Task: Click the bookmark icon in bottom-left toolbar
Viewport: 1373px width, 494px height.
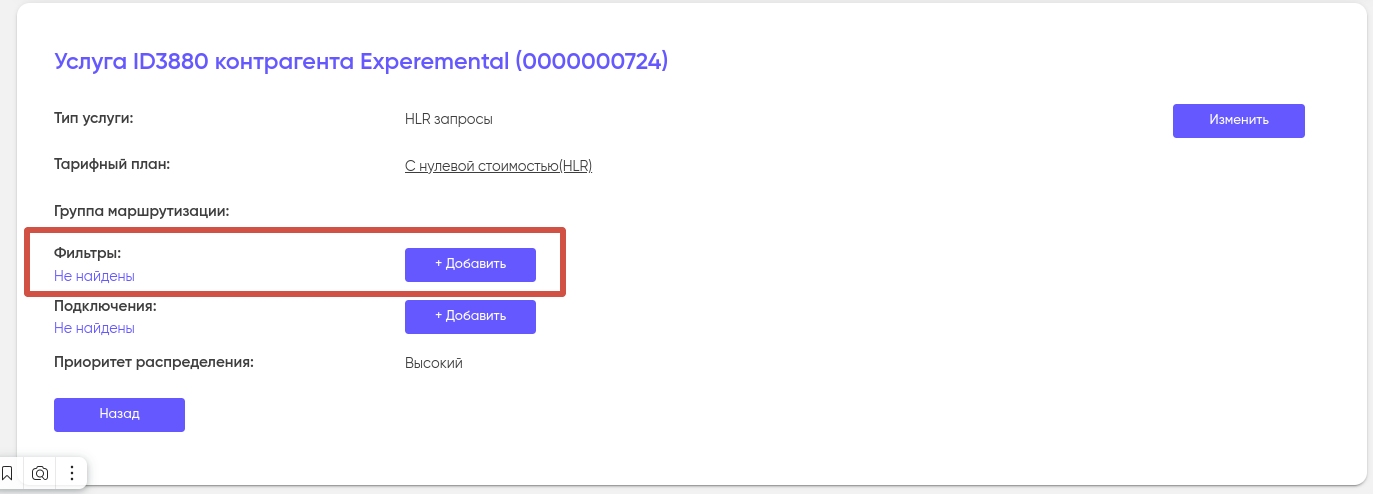Action: click(x=7, y=473)
